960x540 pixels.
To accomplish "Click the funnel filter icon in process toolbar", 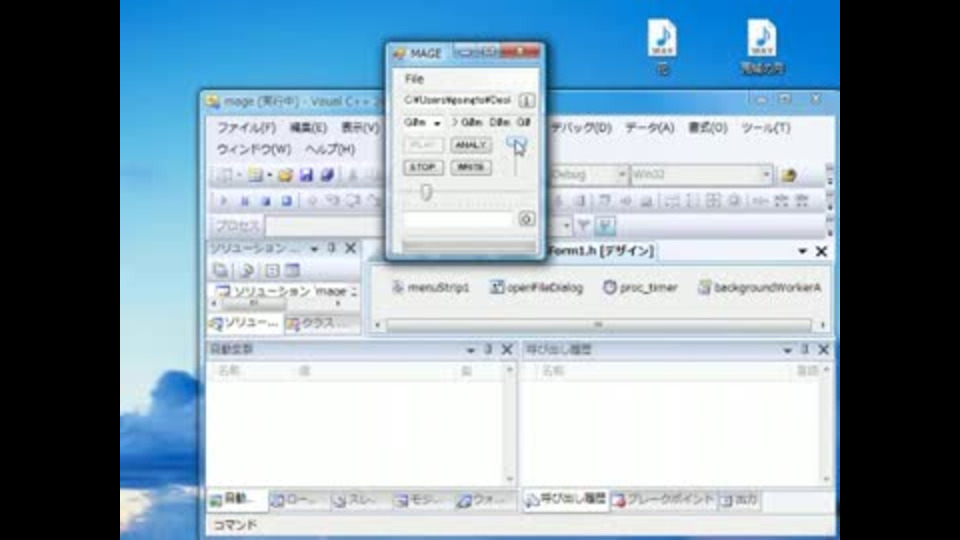I will click(x=583, y=226).
